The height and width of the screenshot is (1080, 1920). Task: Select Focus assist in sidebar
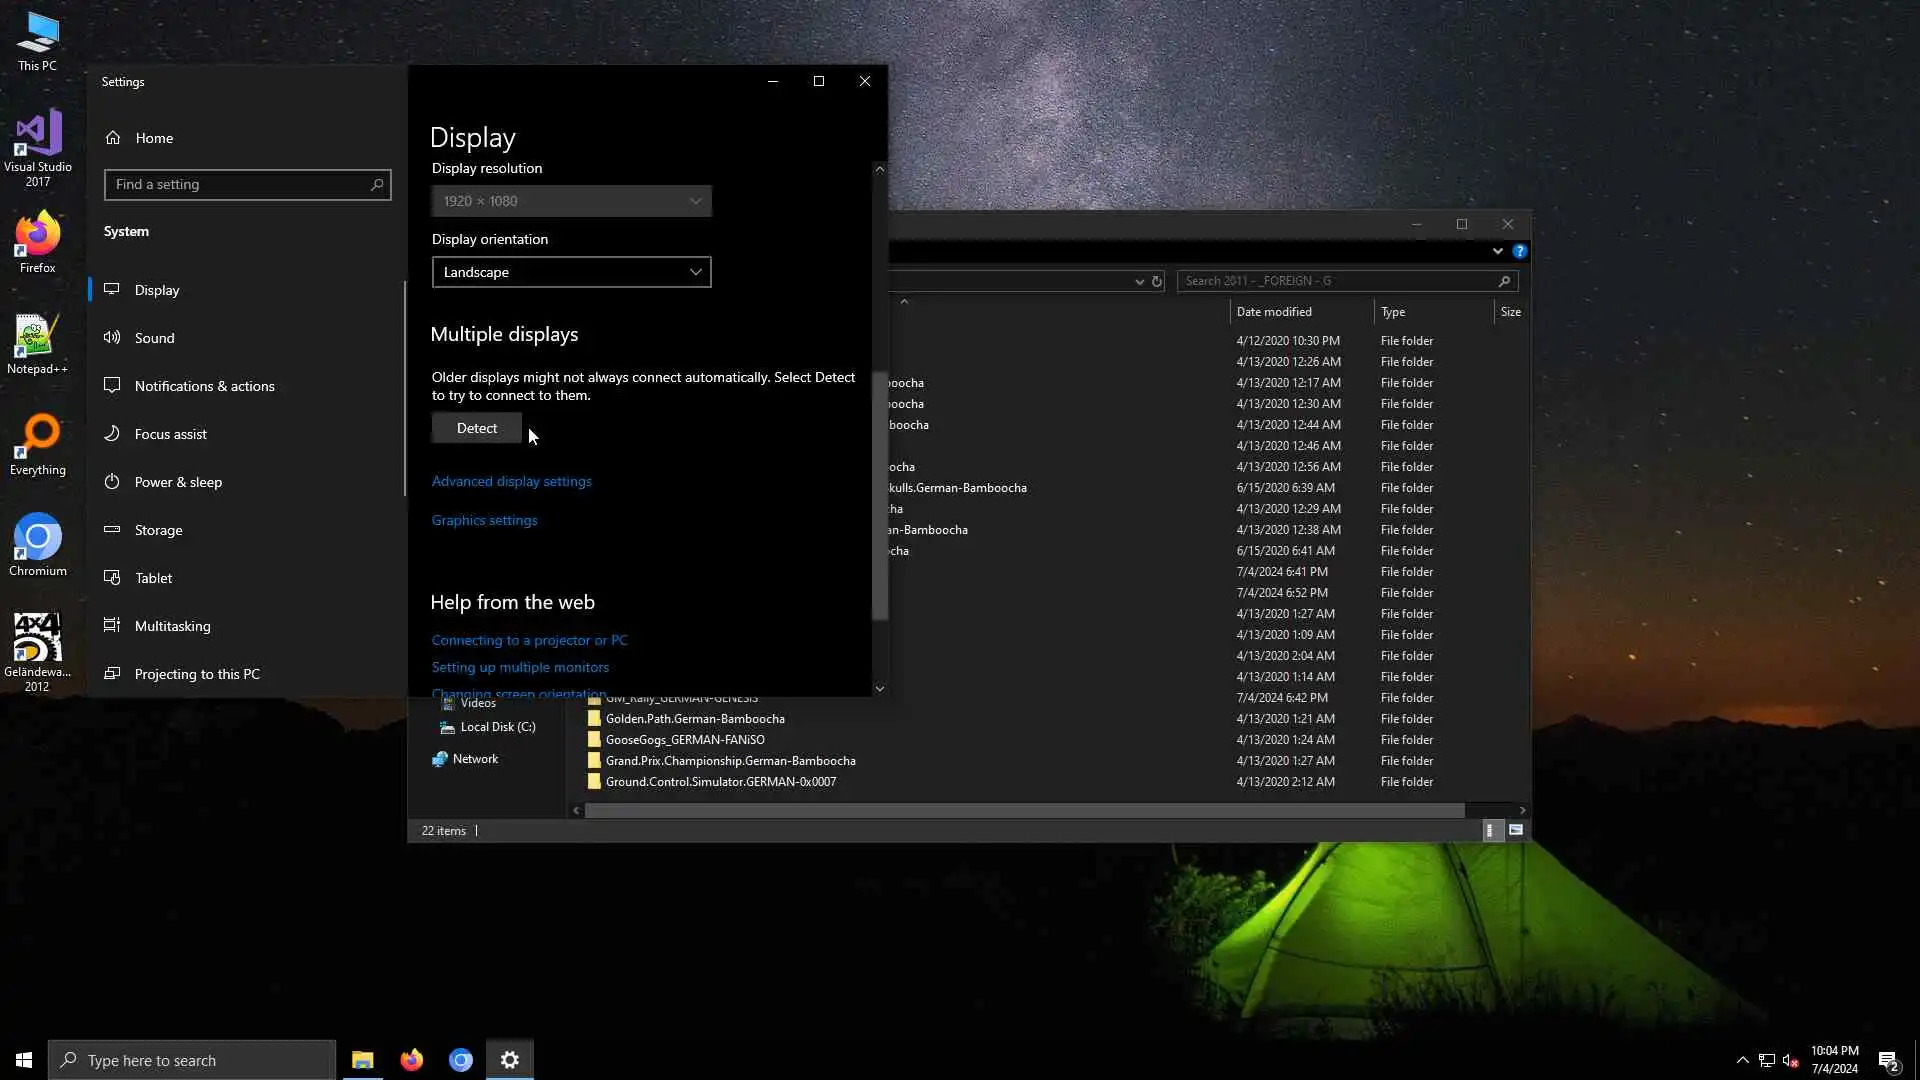click(170, 434)
